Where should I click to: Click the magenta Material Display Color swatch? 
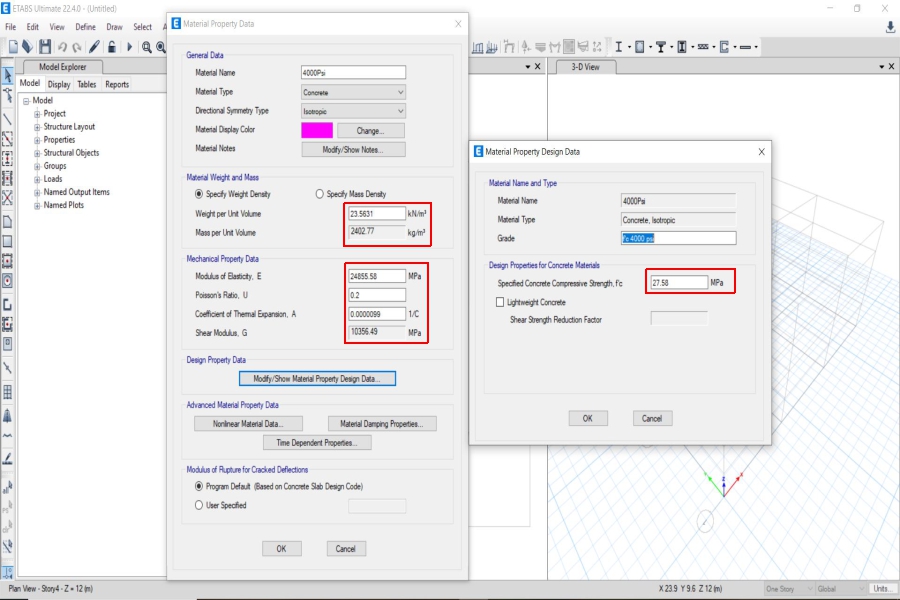click(x=317, y=130)
